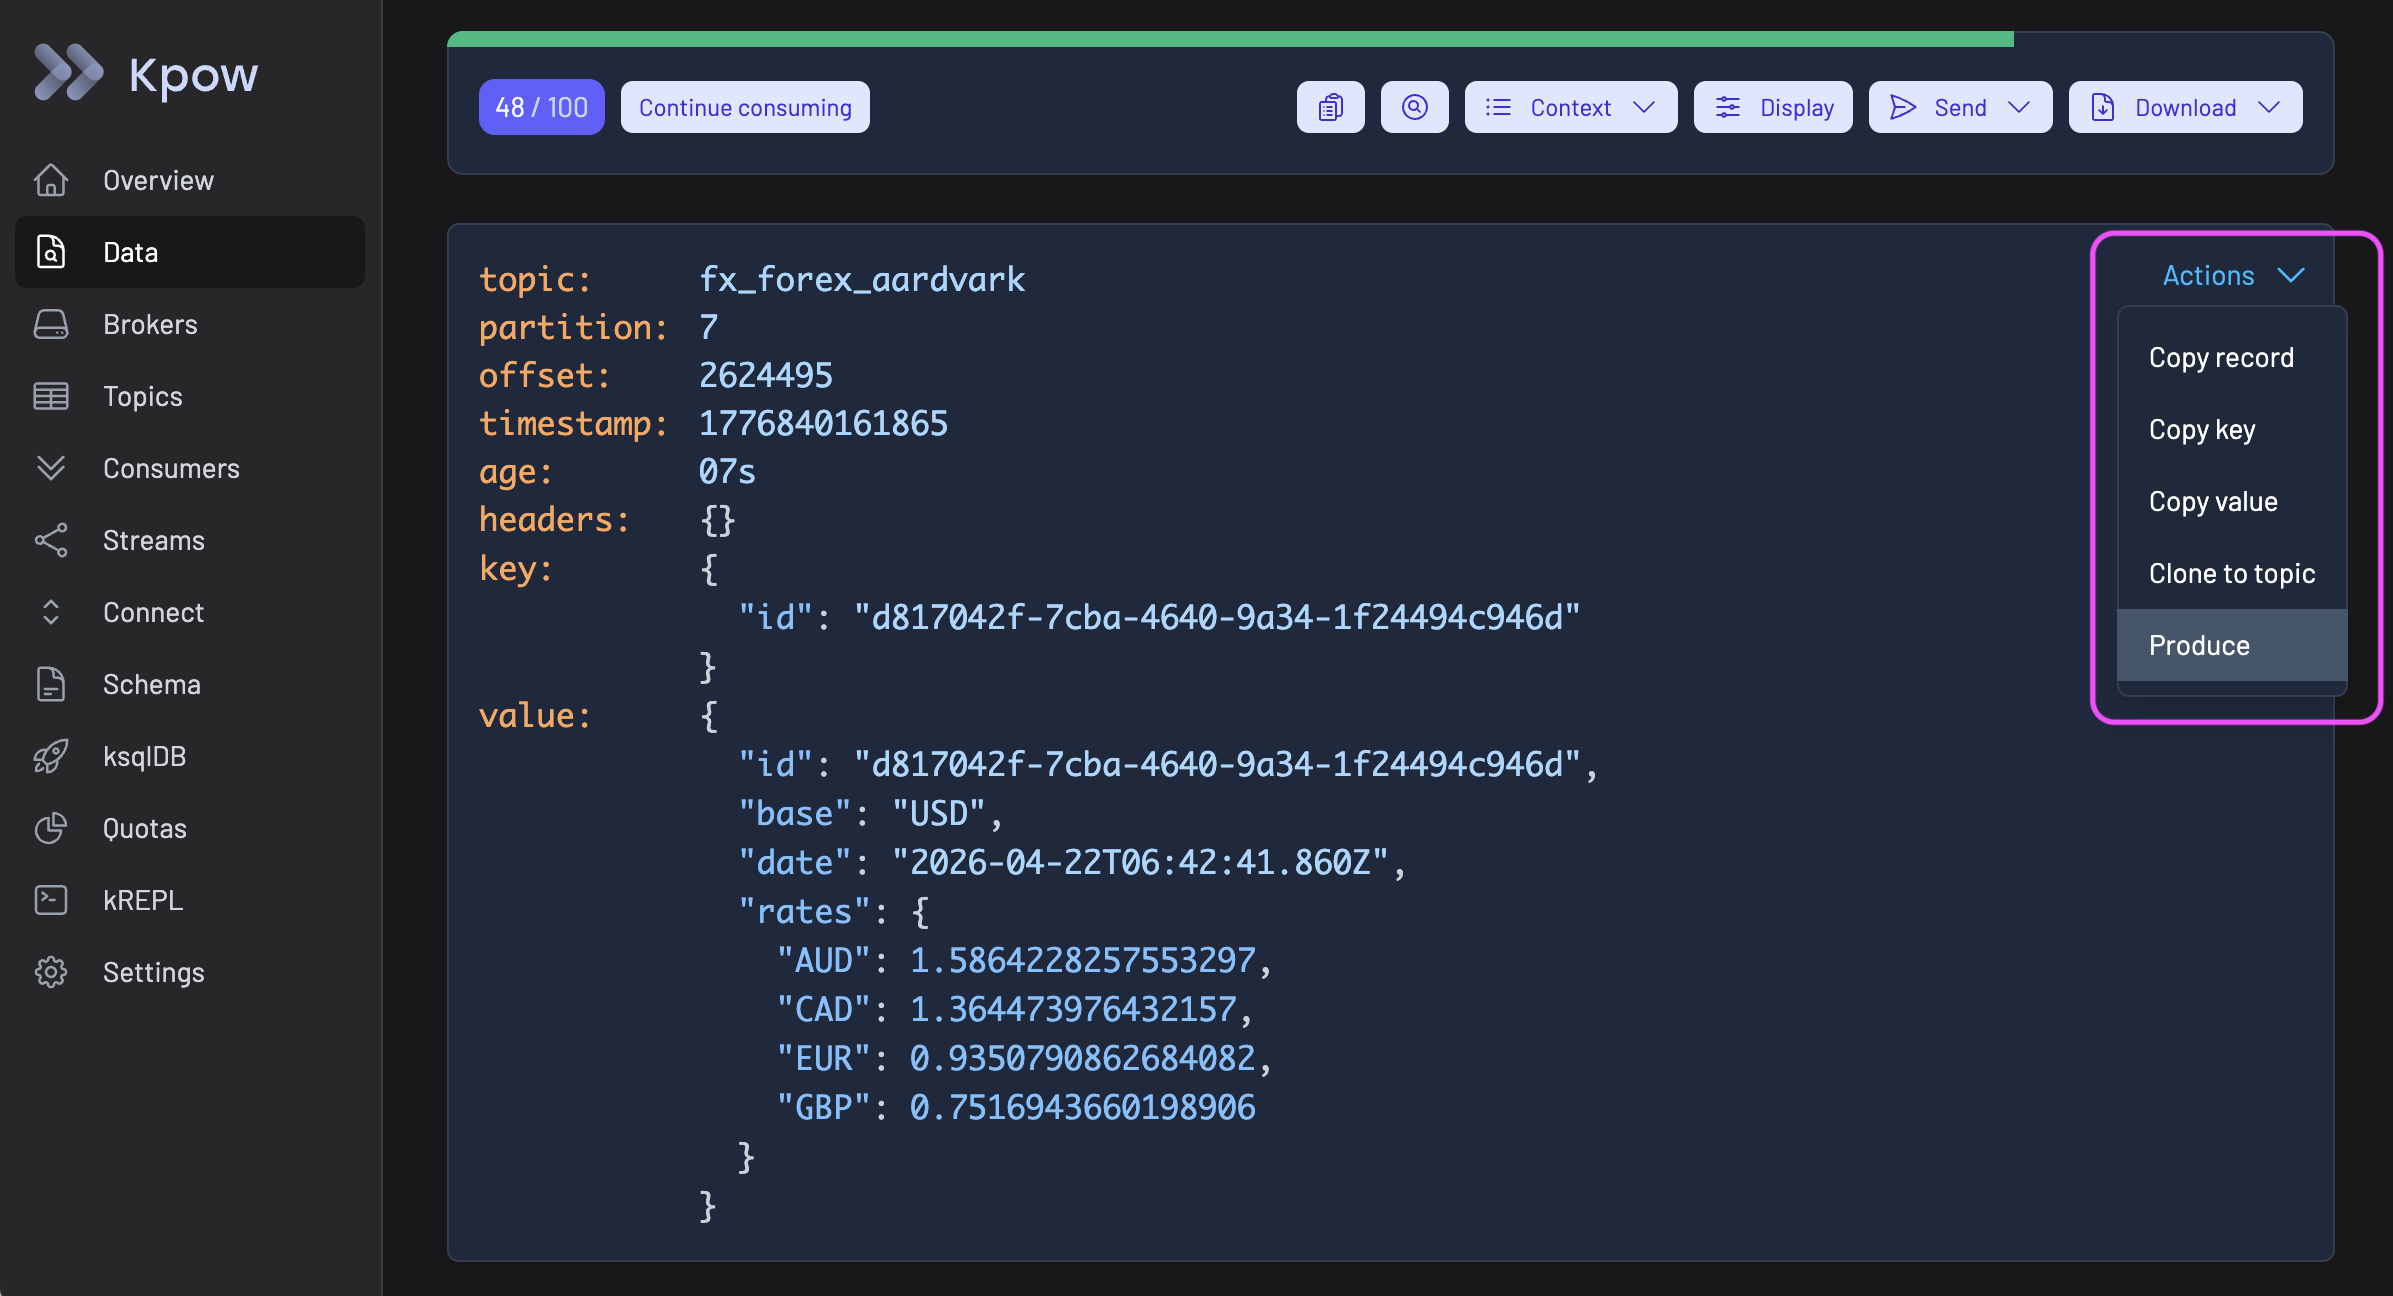The image size is (2393, 1296).
Task: Open the Connect section
Action: click(190, 612)
